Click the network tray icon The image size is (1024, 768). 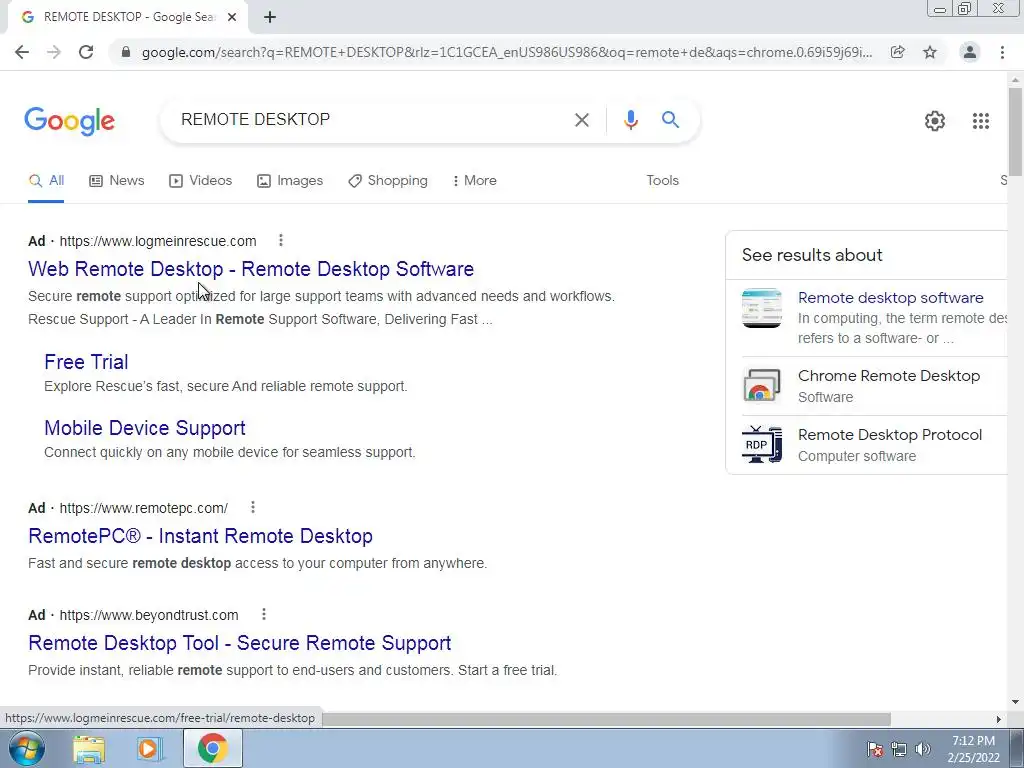(x=899, y=749)
